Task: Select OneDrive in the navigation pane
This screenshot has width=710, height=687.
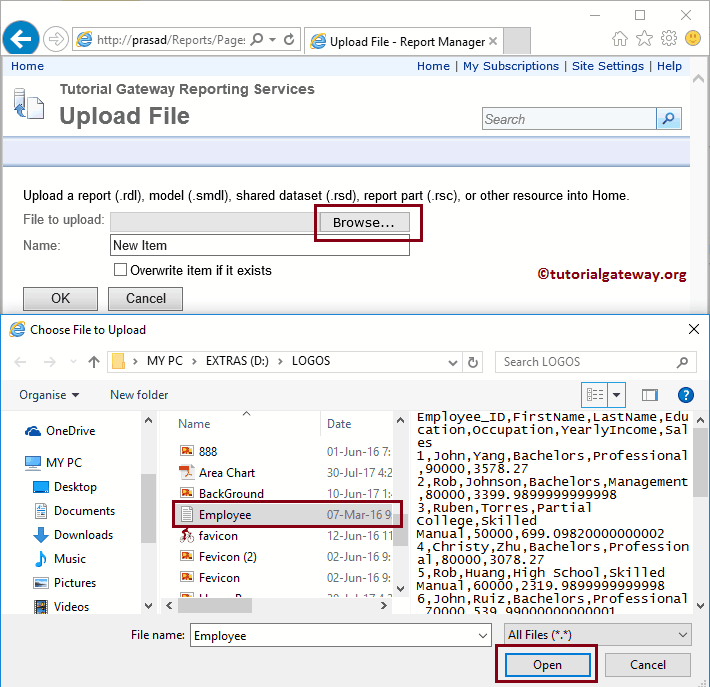Action: click(x=60, y=431)
